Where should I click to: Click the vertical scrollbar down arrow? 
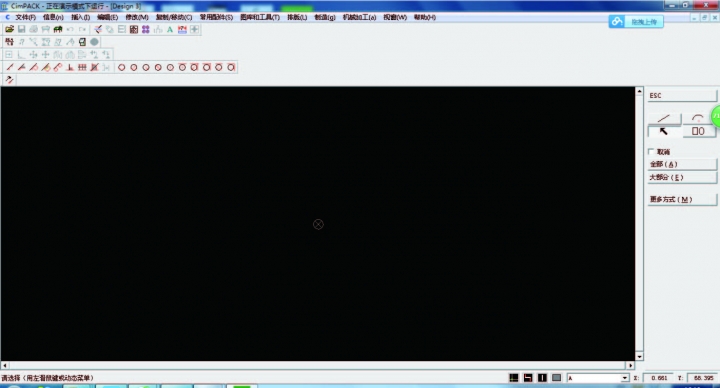639,356
